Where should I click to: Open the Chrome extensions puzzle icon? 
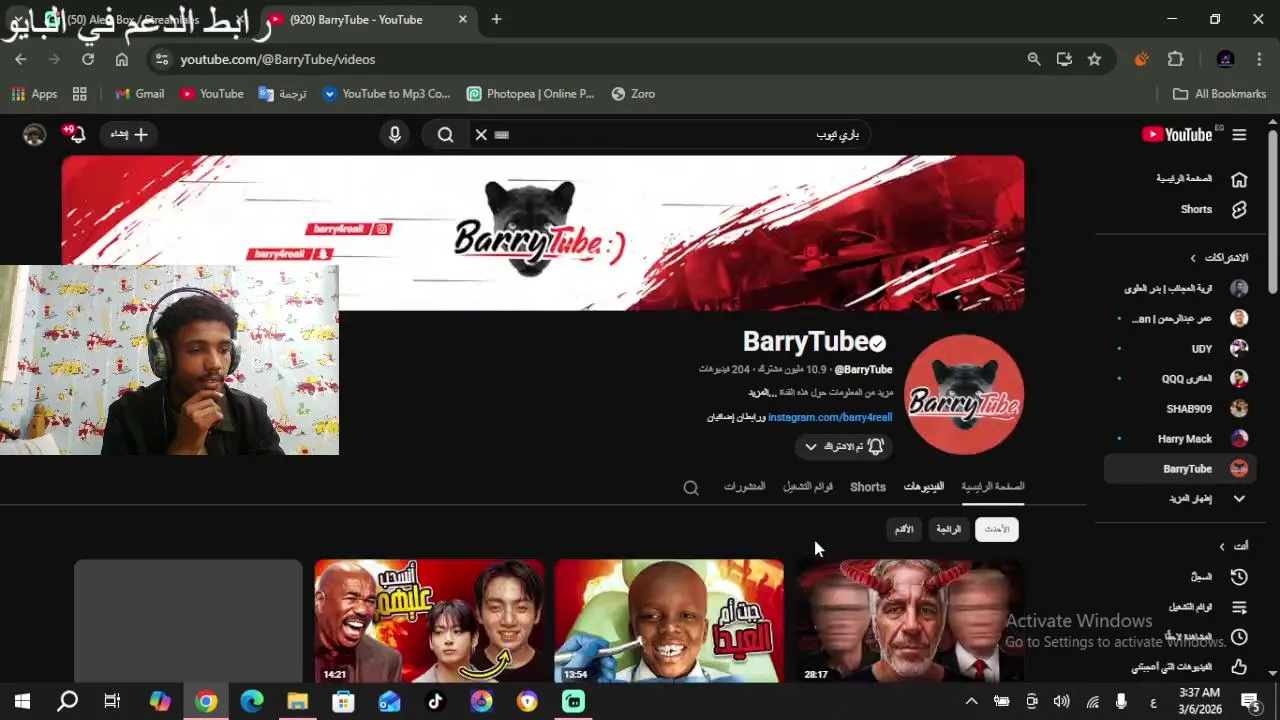1176,59
